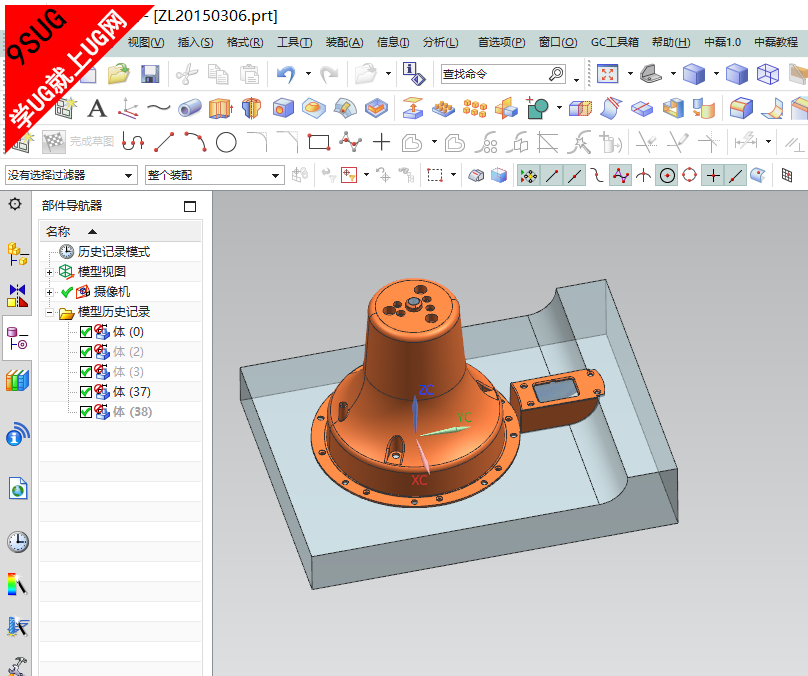Click the extrude feature icon
The height and width of the screenshot is (676, 808).
(221, 108)
